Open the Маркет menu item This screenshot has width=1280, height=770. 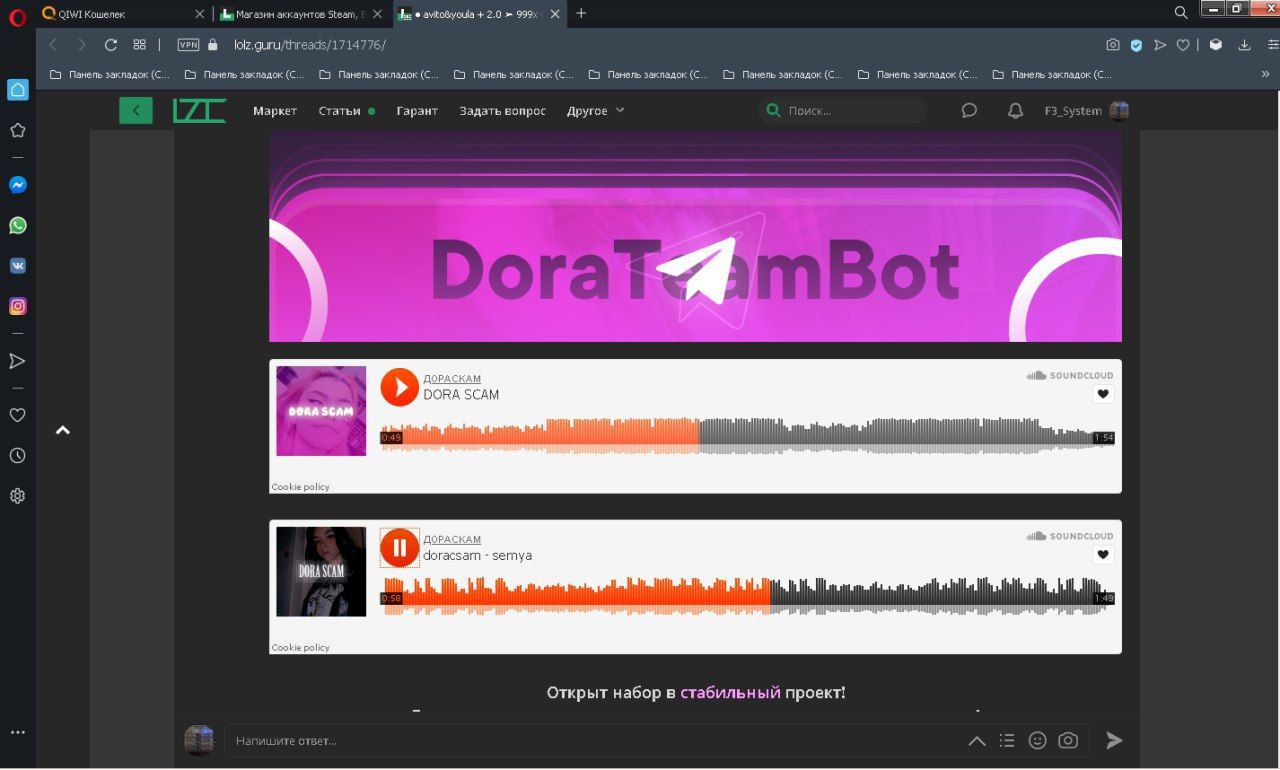click(275, 111)
